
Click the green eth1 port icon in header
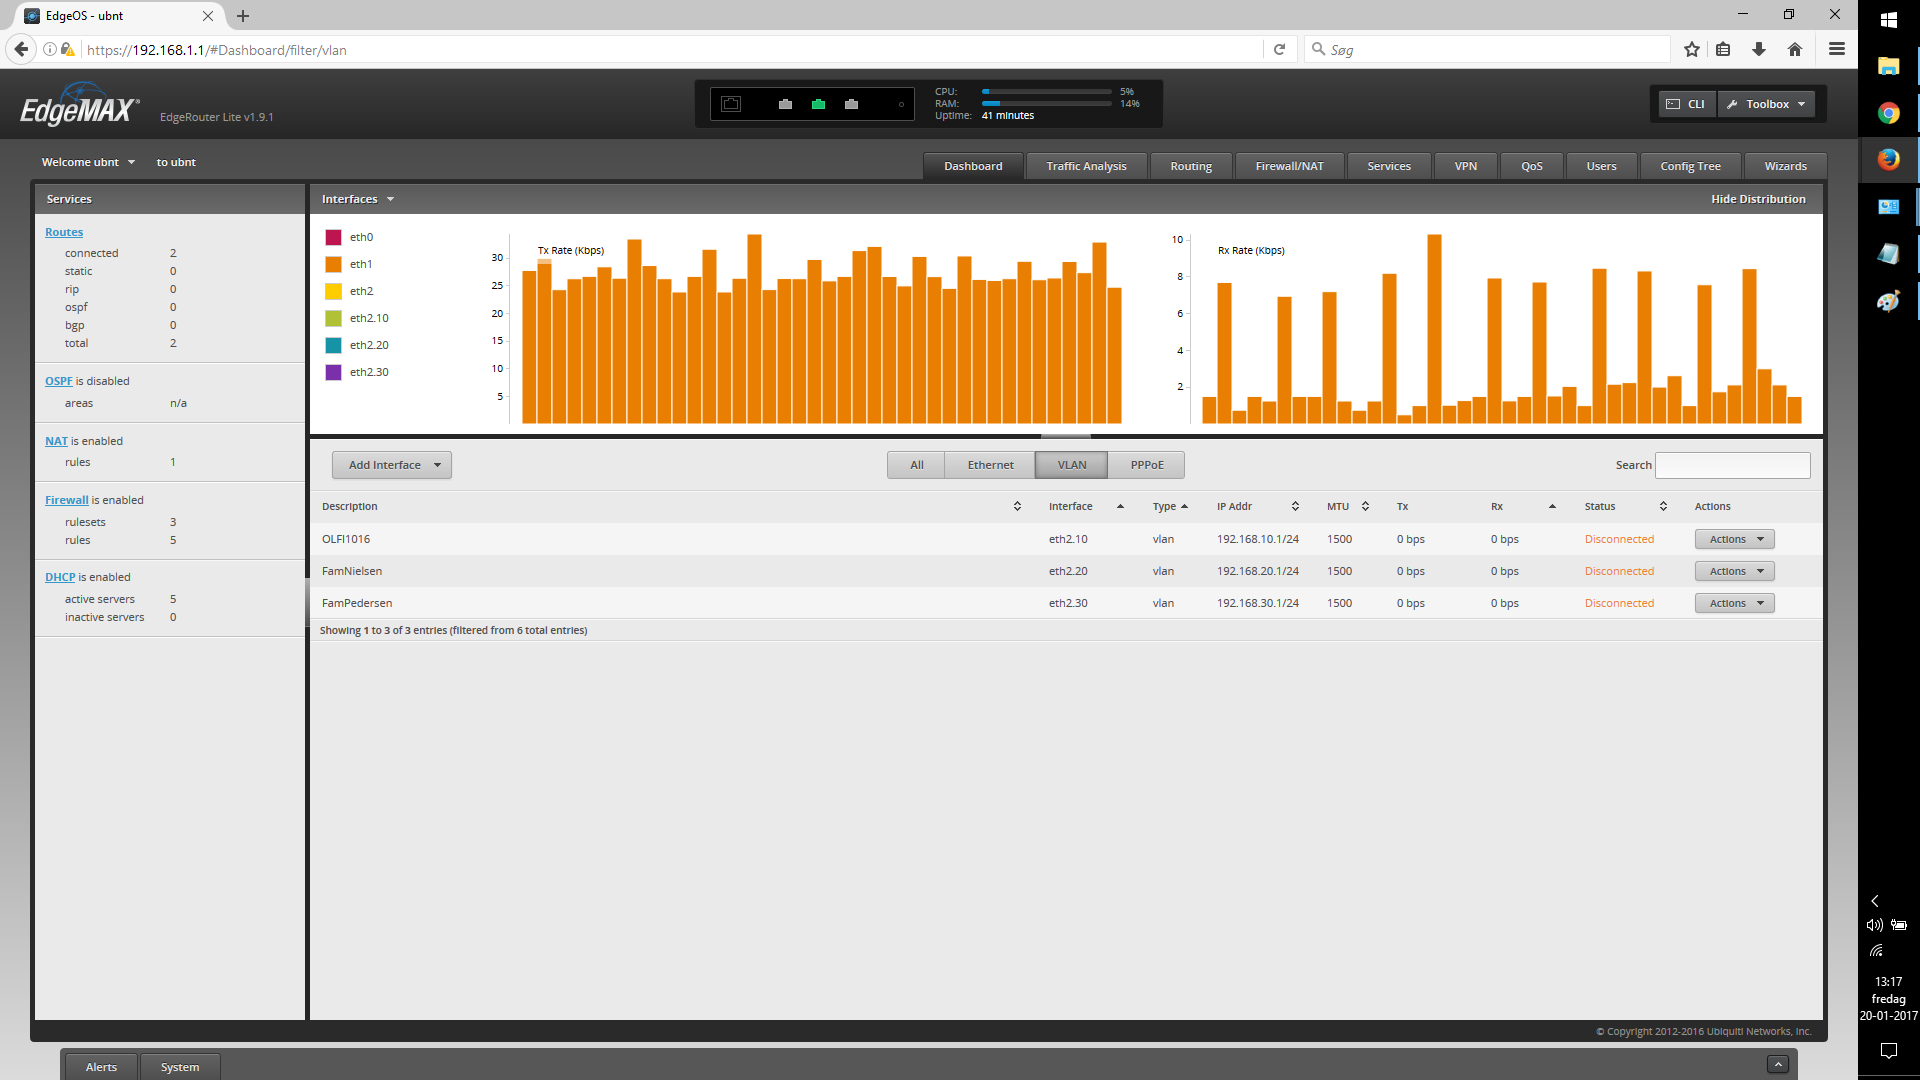tap(818, 104)
